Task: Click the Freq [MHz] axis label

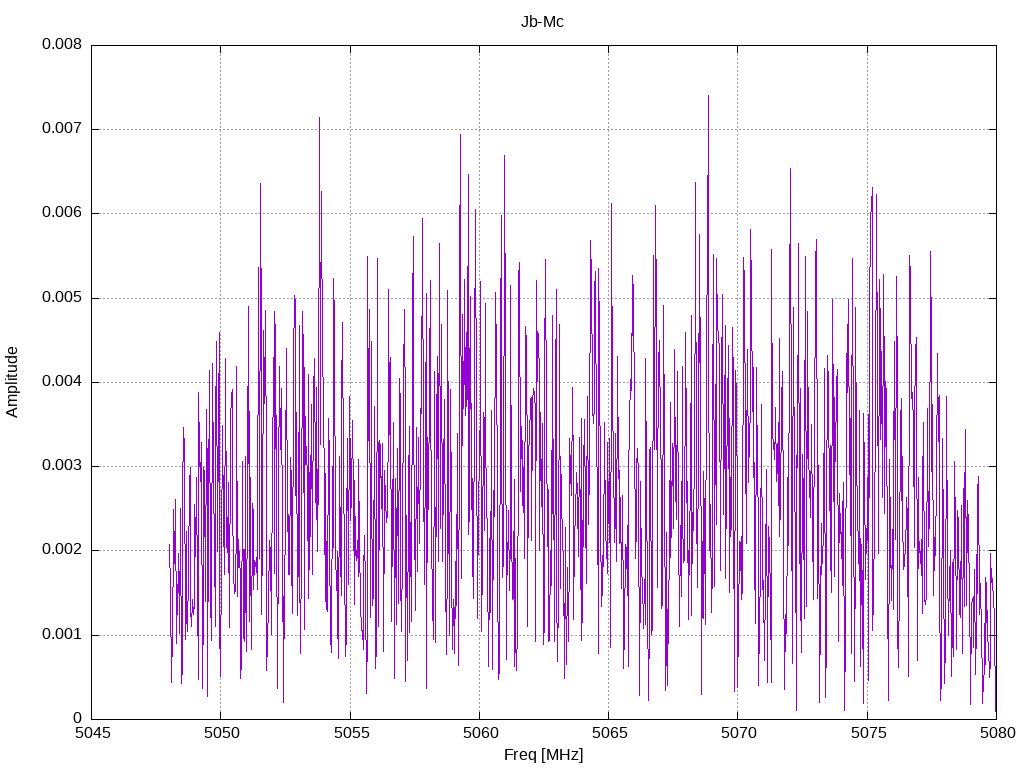Action: click(x=543, y=754)
